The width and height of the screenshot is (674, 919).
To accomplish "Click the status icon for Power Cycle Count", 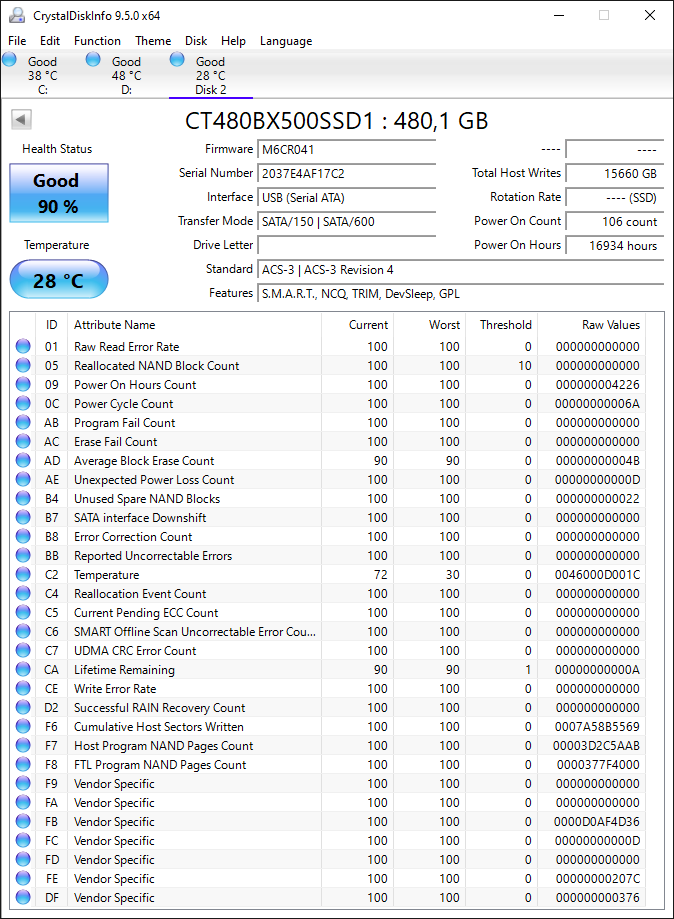I will (x=23, y=403).
